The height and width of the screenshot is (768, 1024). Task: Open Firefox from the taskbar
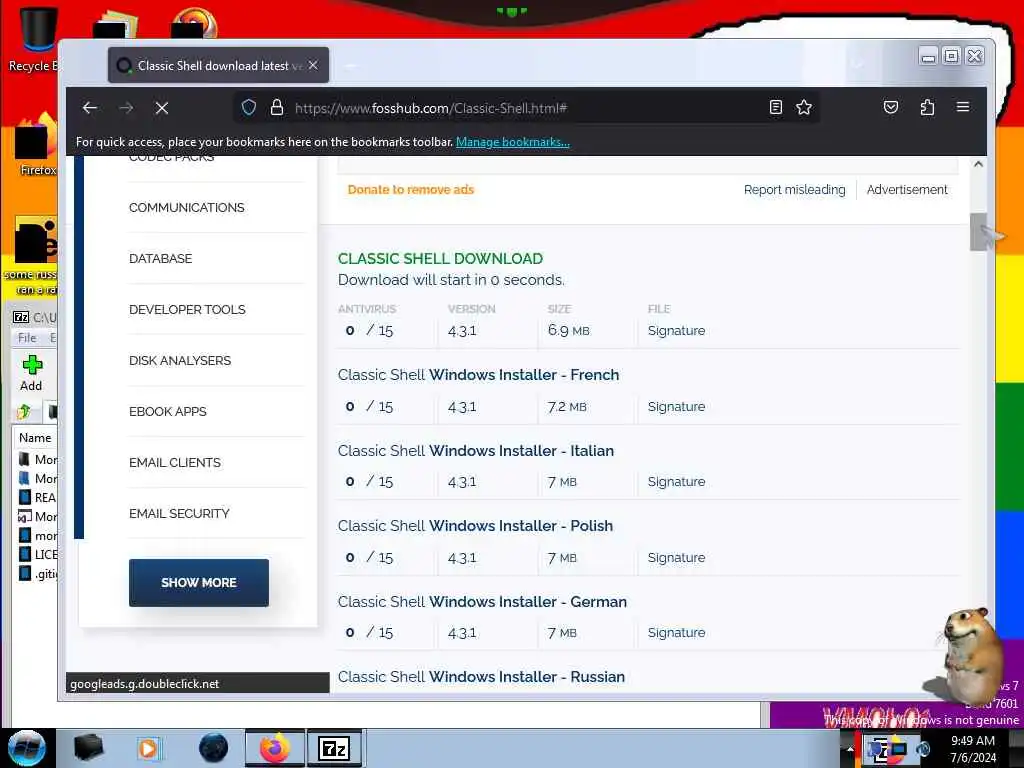(275, 748)
